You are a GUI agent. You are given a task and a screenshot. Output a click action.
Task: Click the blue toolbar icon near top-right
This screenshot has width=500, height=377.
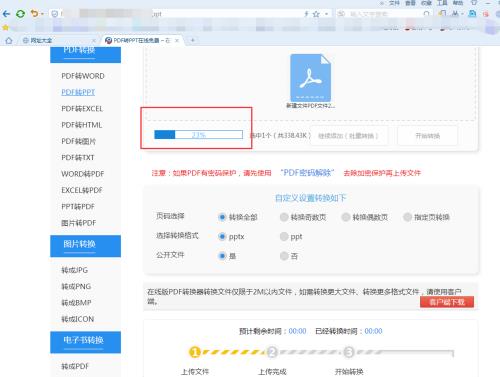(472, 14)
